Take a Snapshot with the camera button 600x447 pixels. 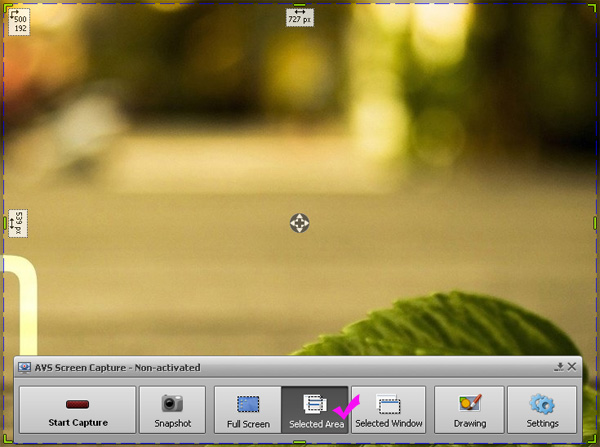tap(173, 410)
